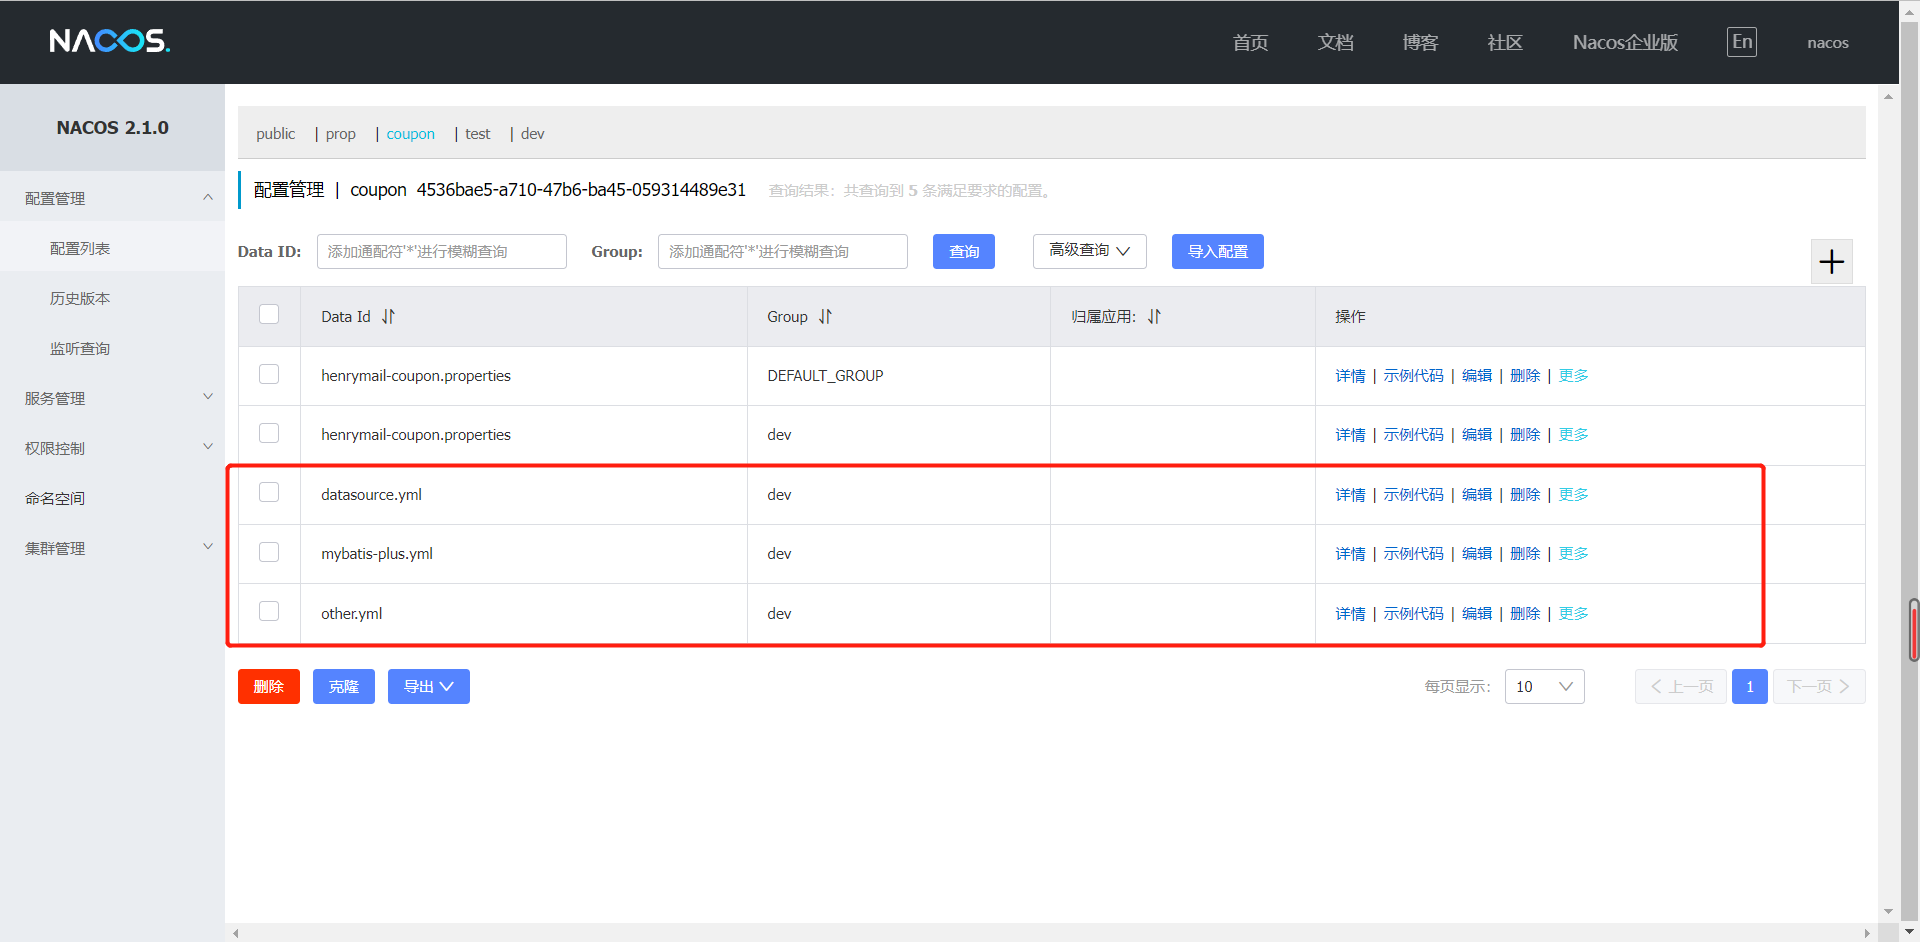
Task: Switch to the dev namespace tab
Action: click(x=532, y=134)
